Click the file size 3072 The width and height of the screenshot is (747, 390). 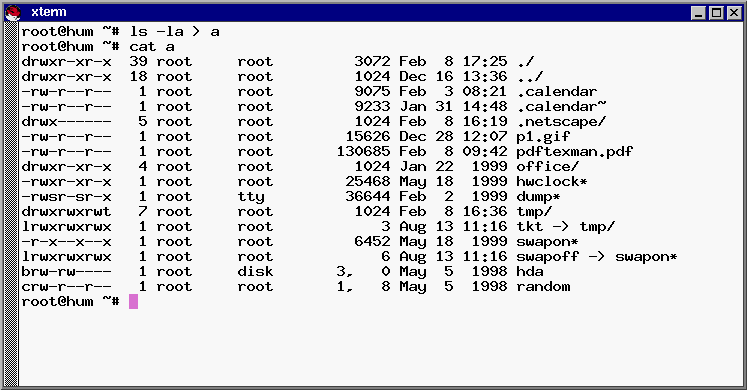coord(373,62)
